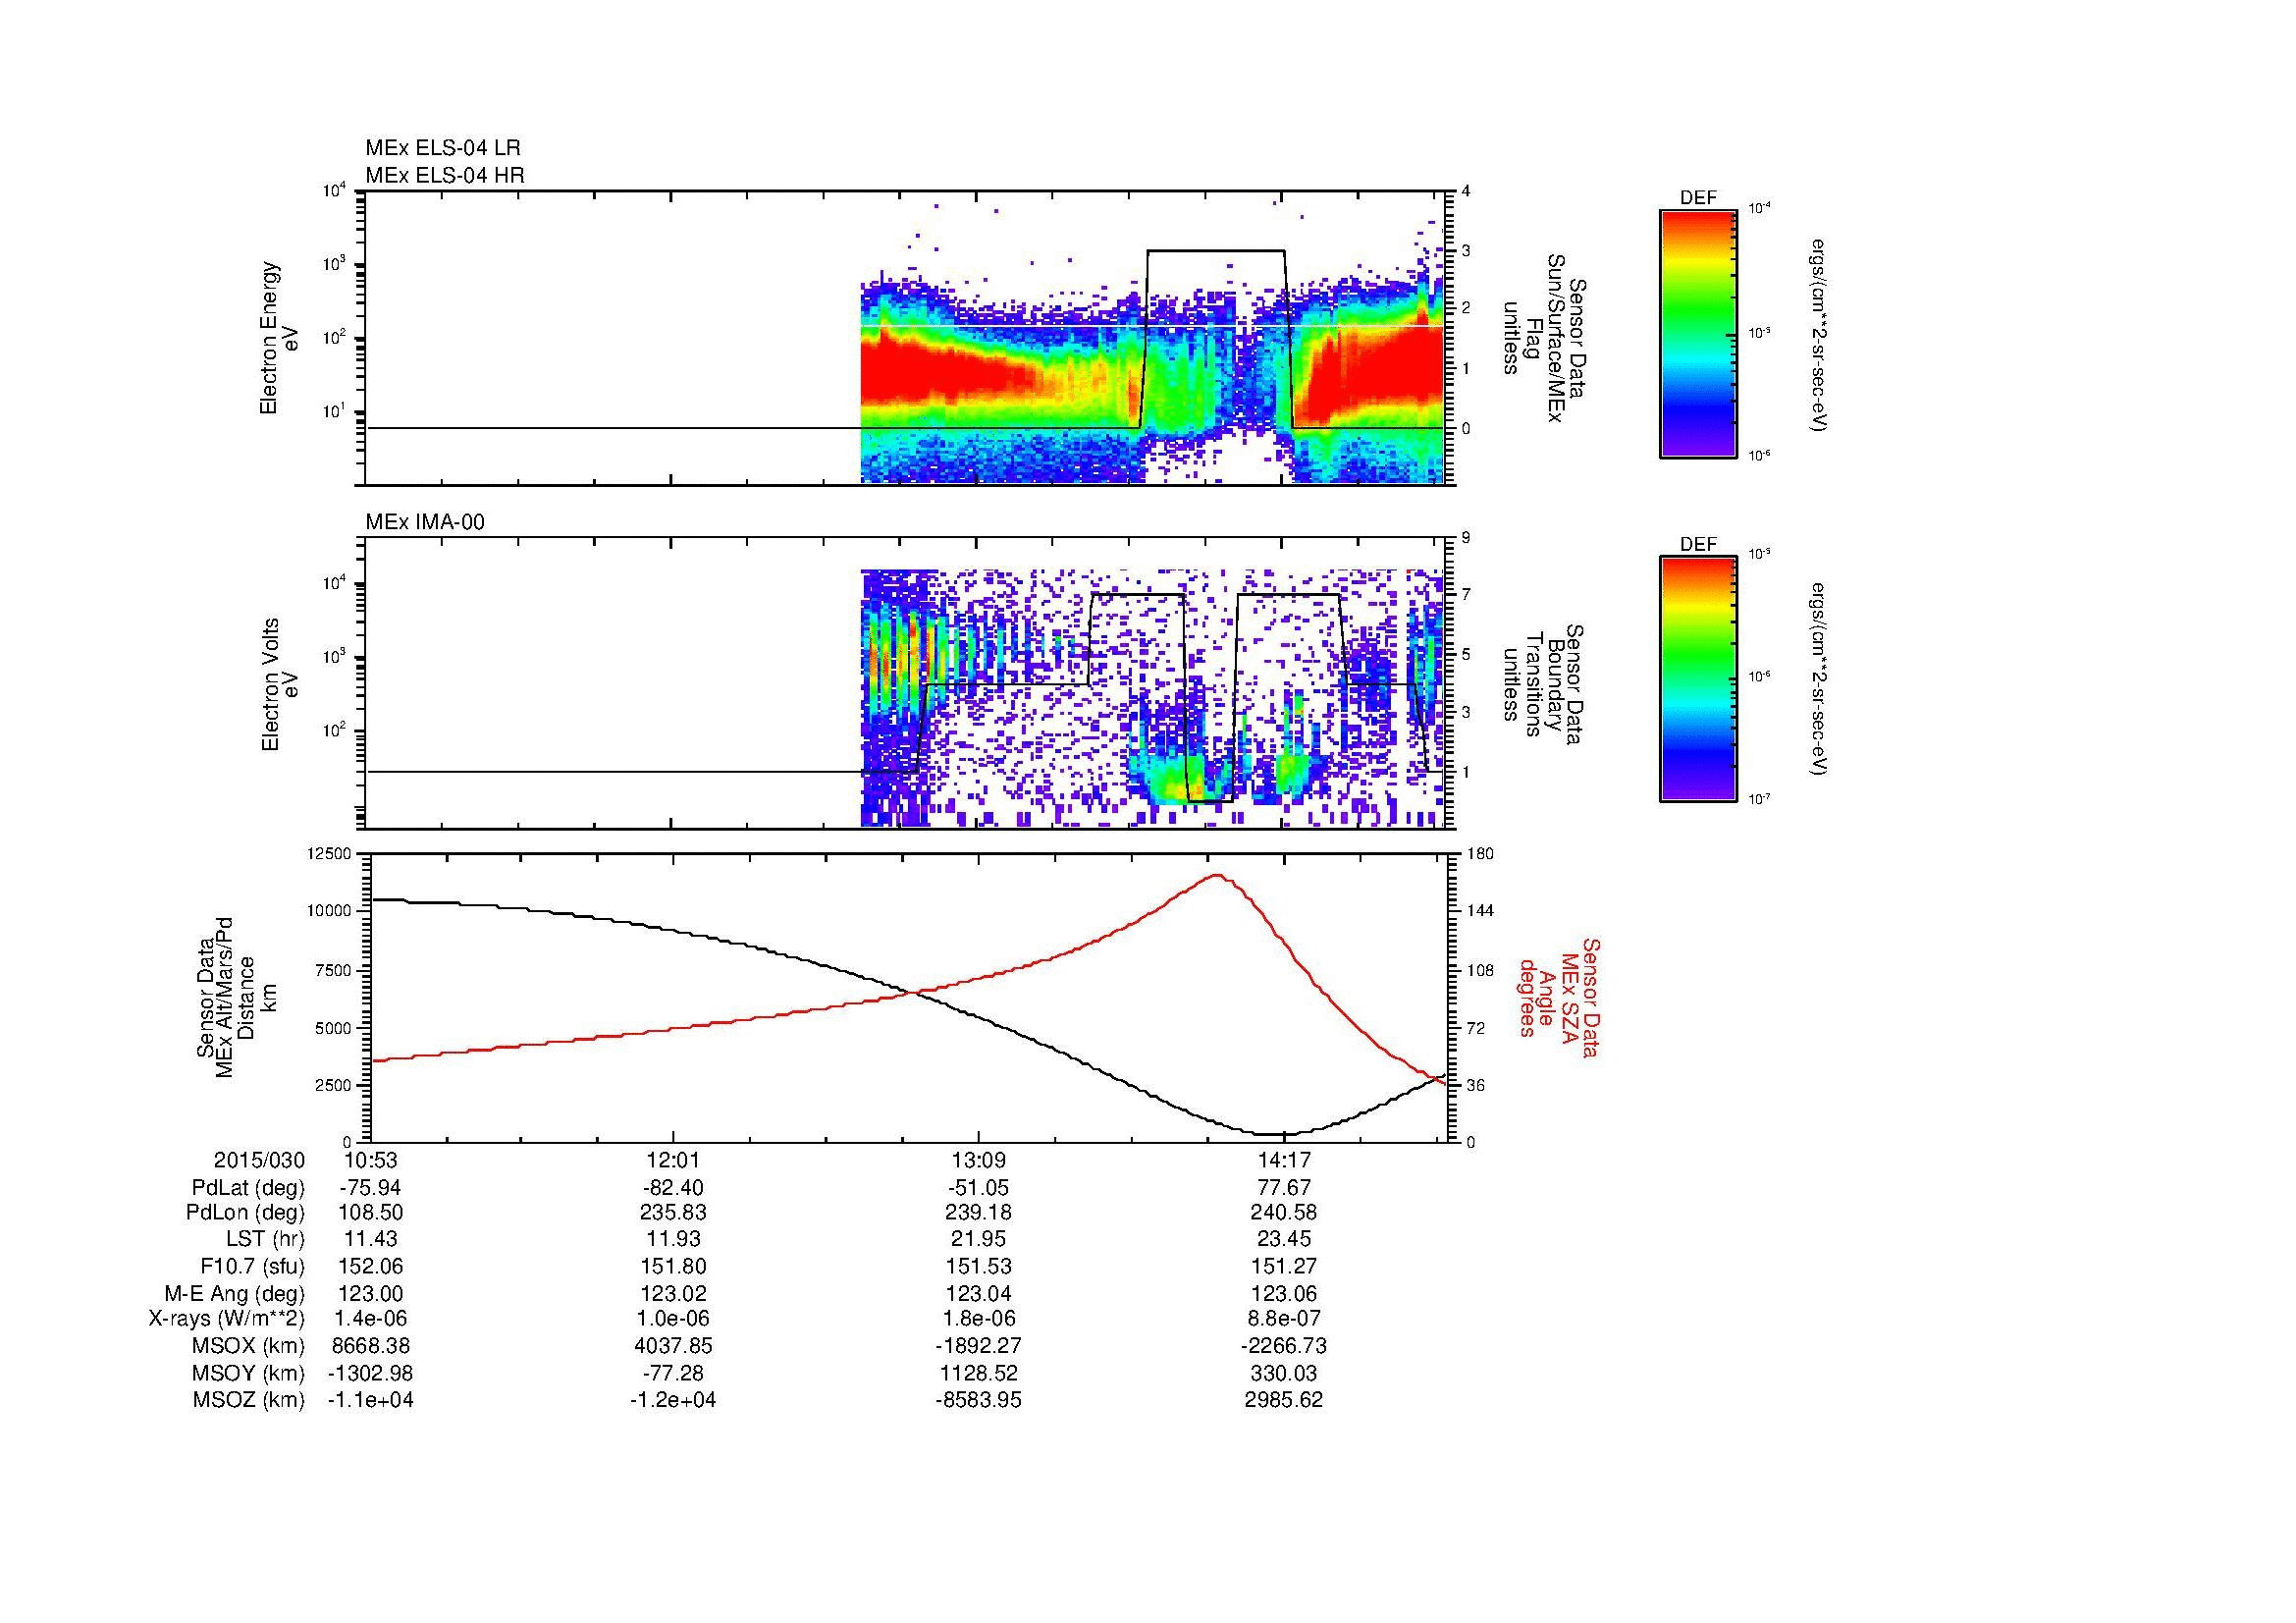Screen dimensions: 2296x1623
Task: Click the '10:53' time tick label
Action: click(370, 1160)
